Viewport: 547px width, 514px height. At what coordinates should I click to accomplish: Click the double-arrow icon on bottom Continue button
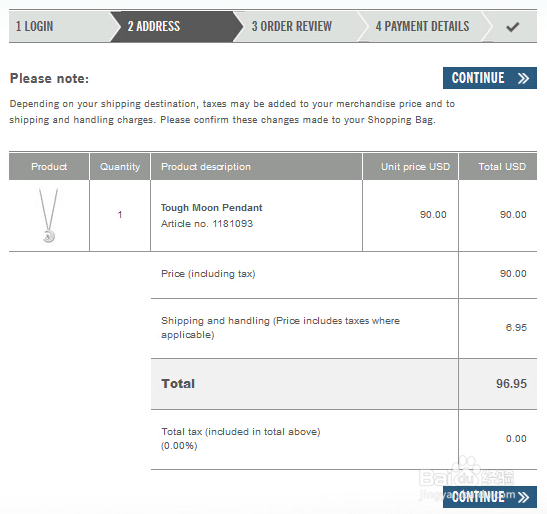click(523, 497)
